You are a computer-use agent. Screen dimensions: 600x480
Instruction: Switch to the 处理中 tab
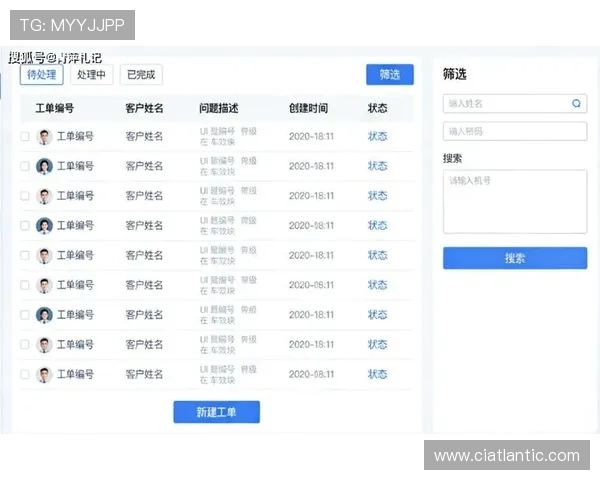91,75
